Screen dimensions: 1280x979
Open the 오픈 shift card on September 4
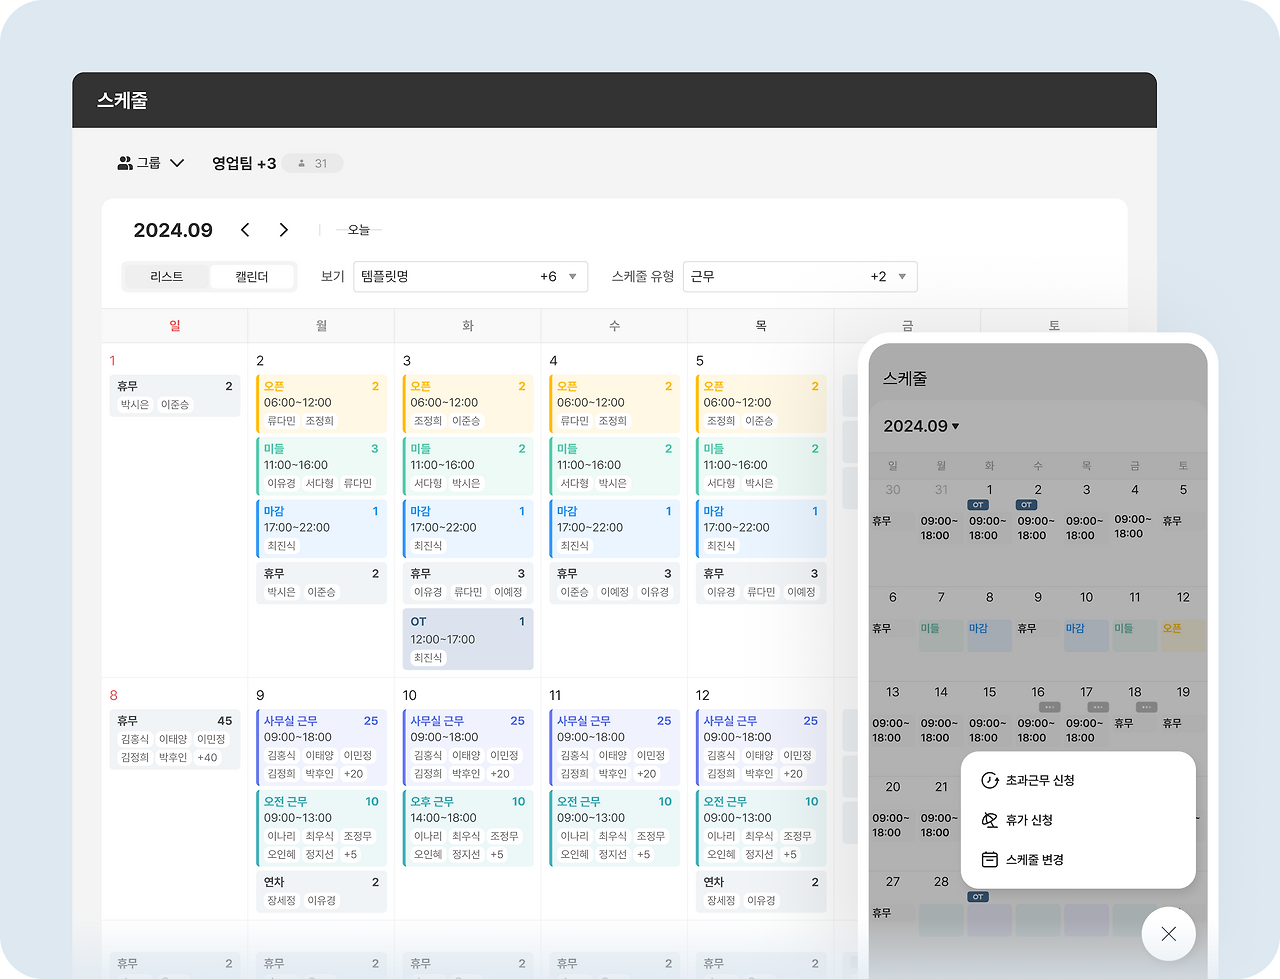click(615, 403)
